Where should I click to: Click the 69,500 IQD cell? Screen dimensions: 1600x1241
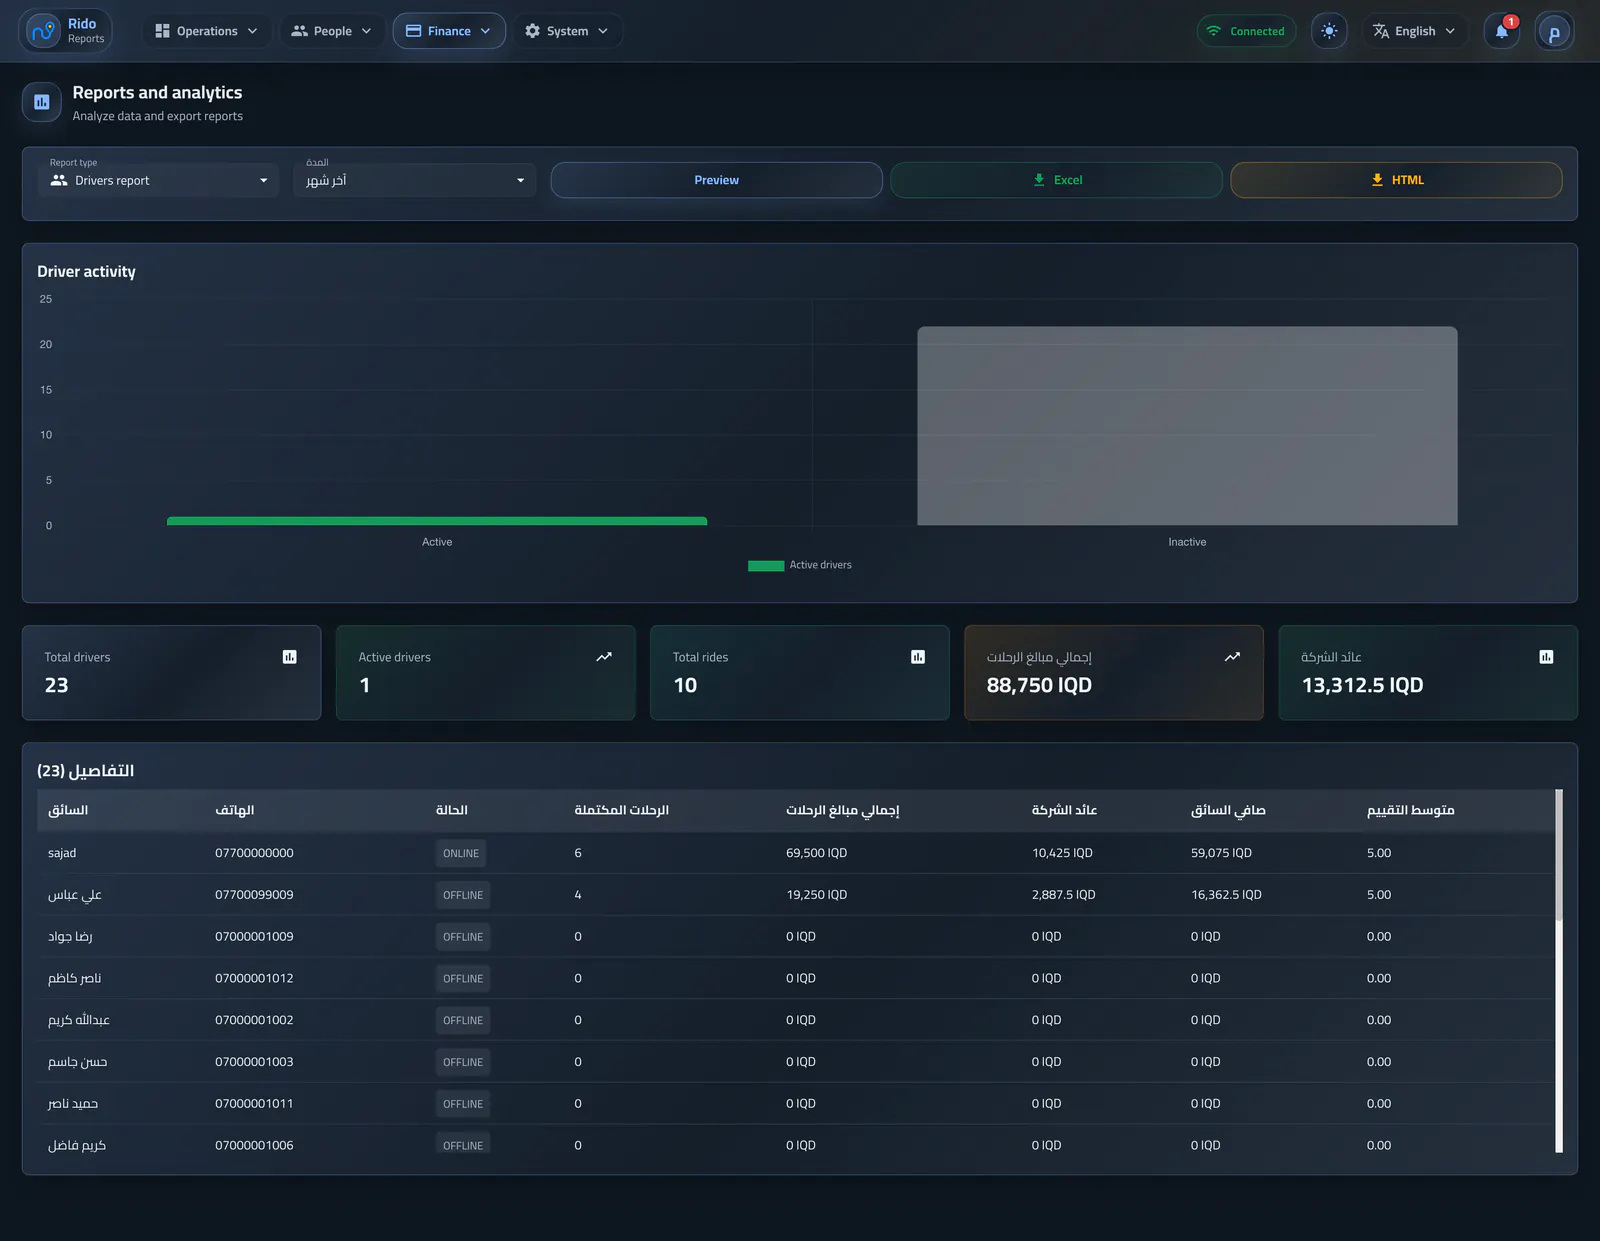point(816,853)
